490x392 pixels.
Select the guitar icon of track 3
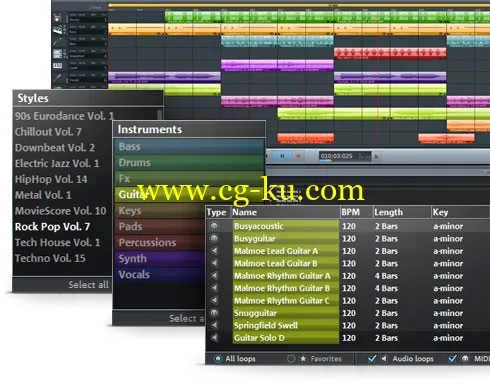click(x=58, y=42)
